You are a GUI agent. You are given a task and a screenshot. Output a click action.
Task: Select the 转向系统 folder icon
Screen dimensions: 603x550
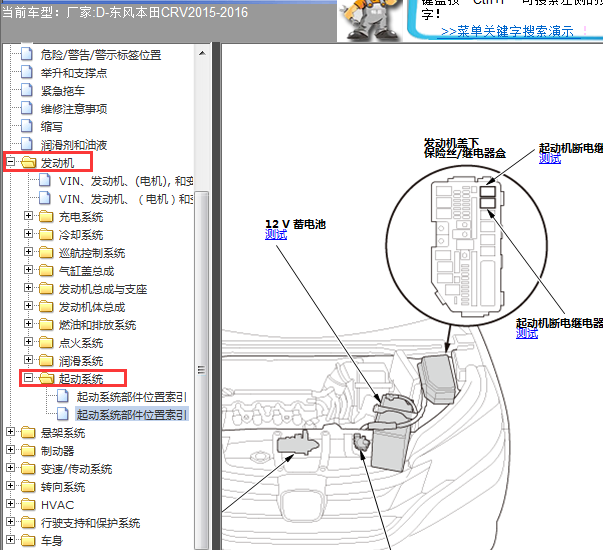tap(28, 487)
